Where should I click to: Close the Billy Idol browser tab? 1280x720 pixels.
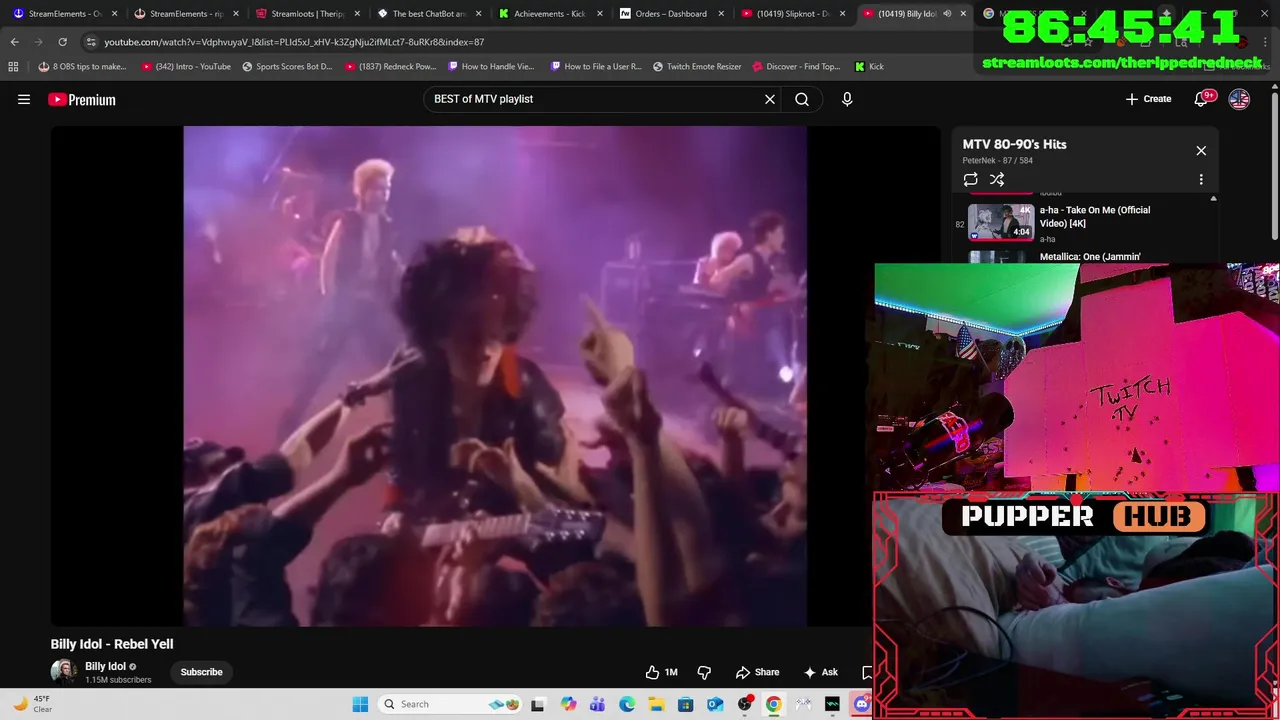tap(963, 14)
